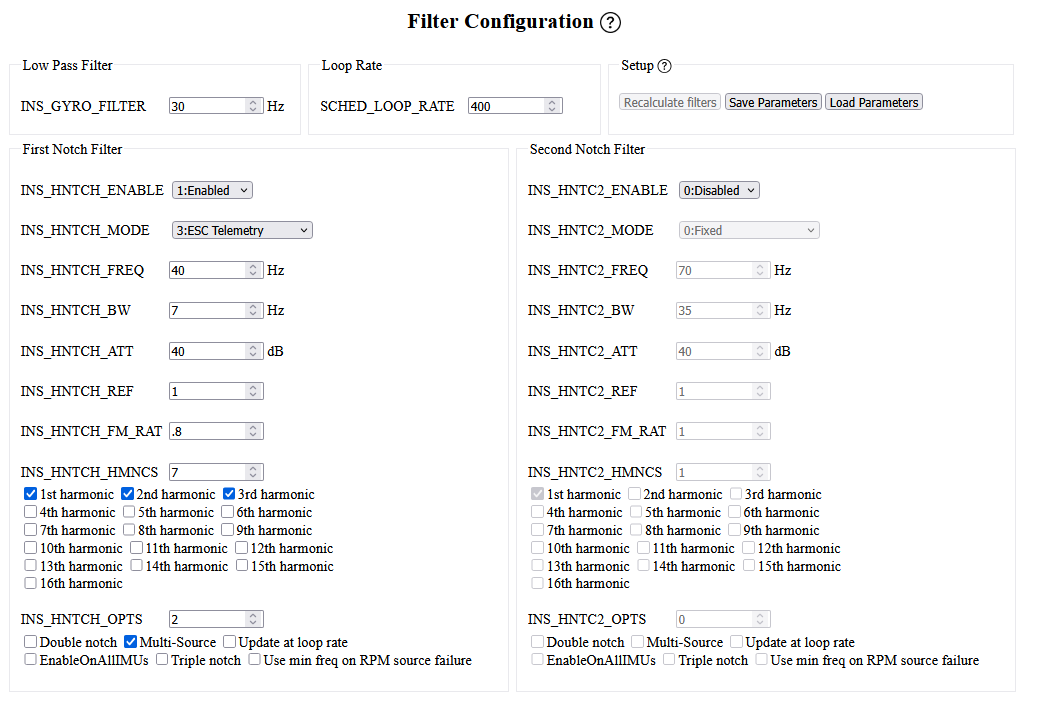The height and width of the screenshot is (702, 1047).
Task: Open the INS_HNTC2_ENABLE Disabled dropdown
Action: click(719, 190)
